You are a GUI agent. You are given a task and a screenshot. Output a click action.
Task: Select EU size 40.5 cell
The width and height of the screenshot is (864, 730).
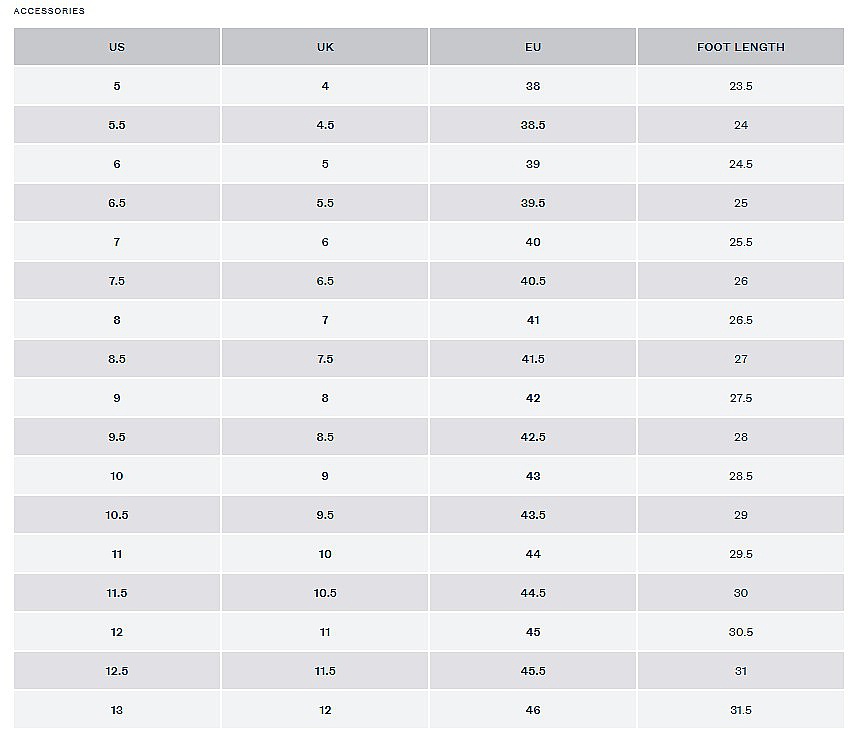point(533,281)
